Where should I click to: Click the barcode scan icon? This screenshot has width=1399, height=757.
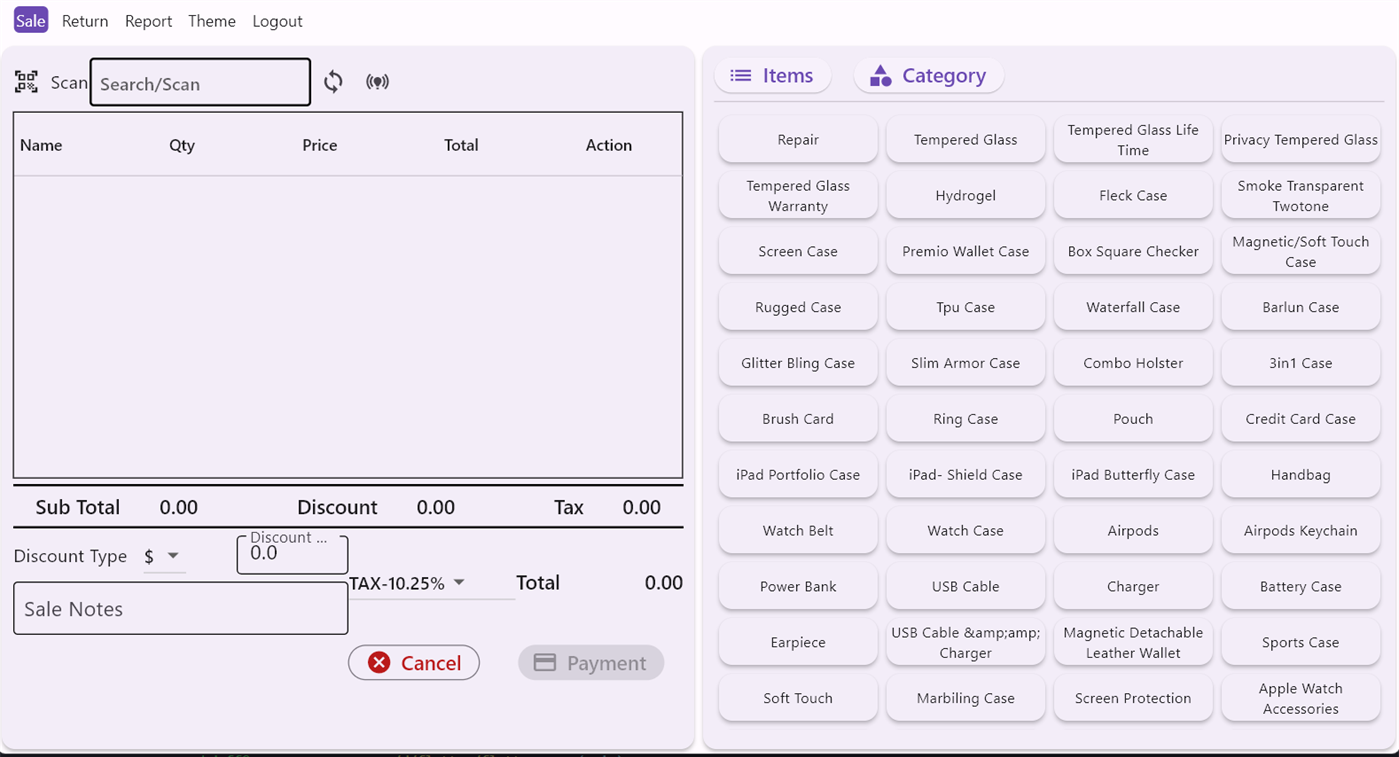[x=26, y=81]
